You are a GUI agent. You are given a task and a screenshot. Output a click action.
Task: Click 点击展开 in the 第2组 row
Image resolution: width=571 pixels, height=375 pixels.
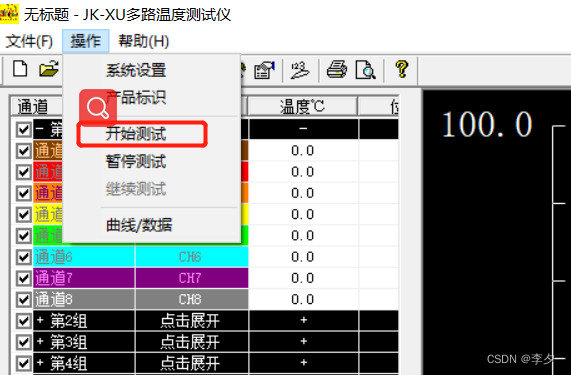pyautogui.click(x=190, y=321)
